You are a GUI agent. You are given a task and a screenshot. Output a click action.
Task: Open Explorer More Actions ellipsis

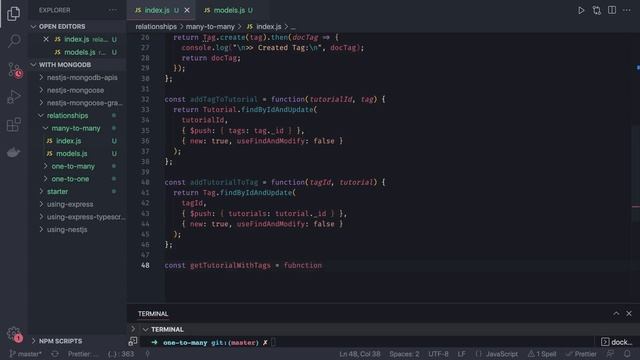tap(113, 10)
